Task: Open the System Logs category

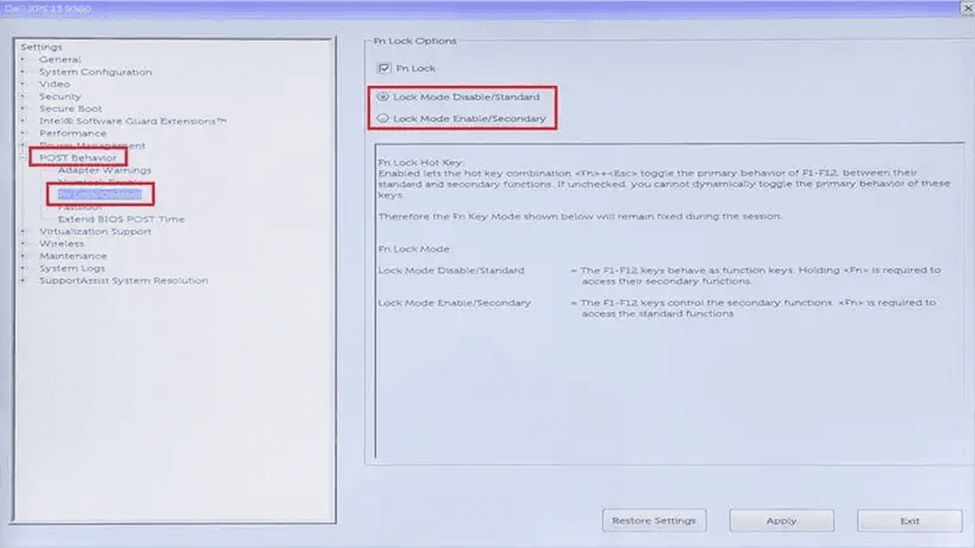Action: point(72,269)
